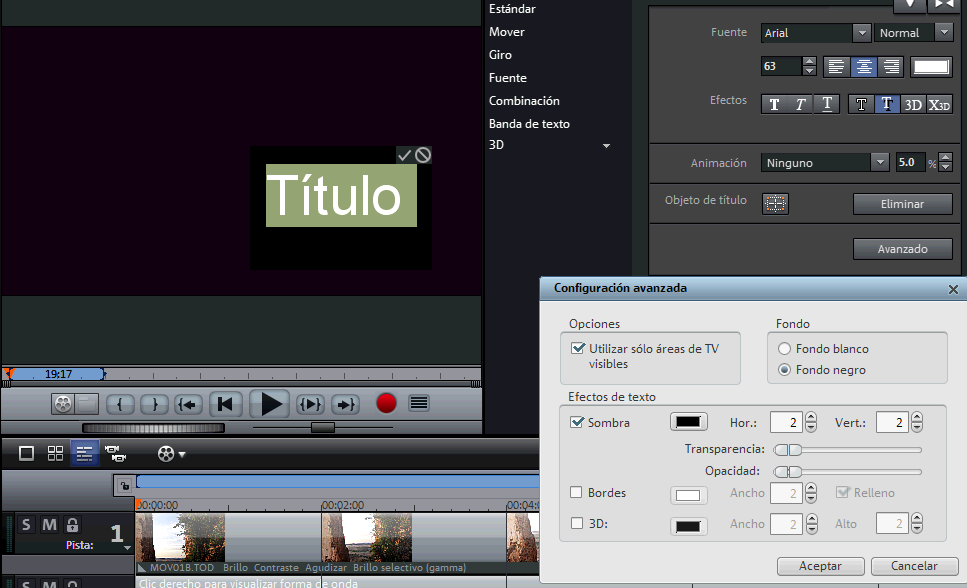Center-align the title text
This screenshot has width=967, height=588.
click(x=864, y=67)
